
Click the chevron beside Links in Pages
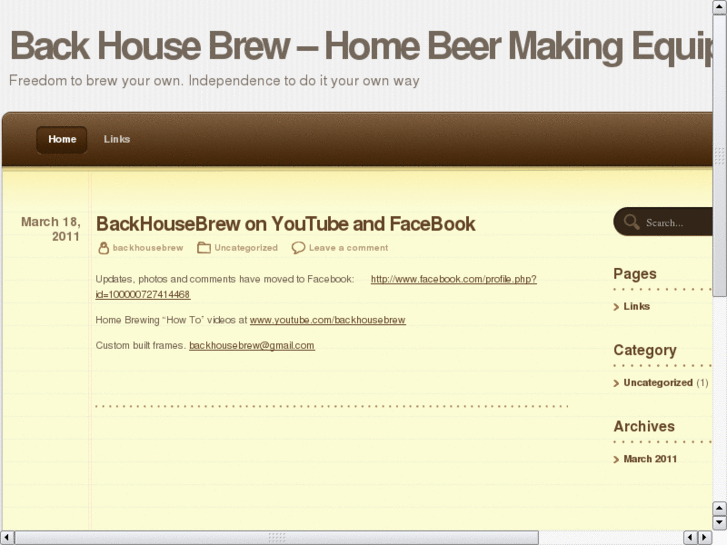tap(616, 307)
